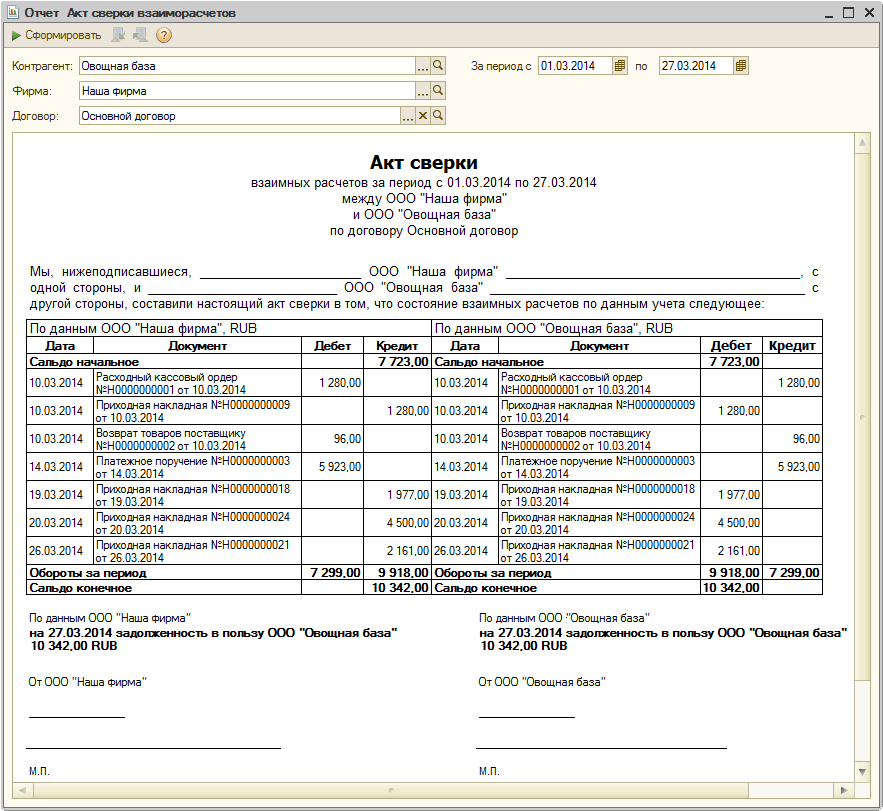Clear the Договор field with X icon

tap(423, 116)
